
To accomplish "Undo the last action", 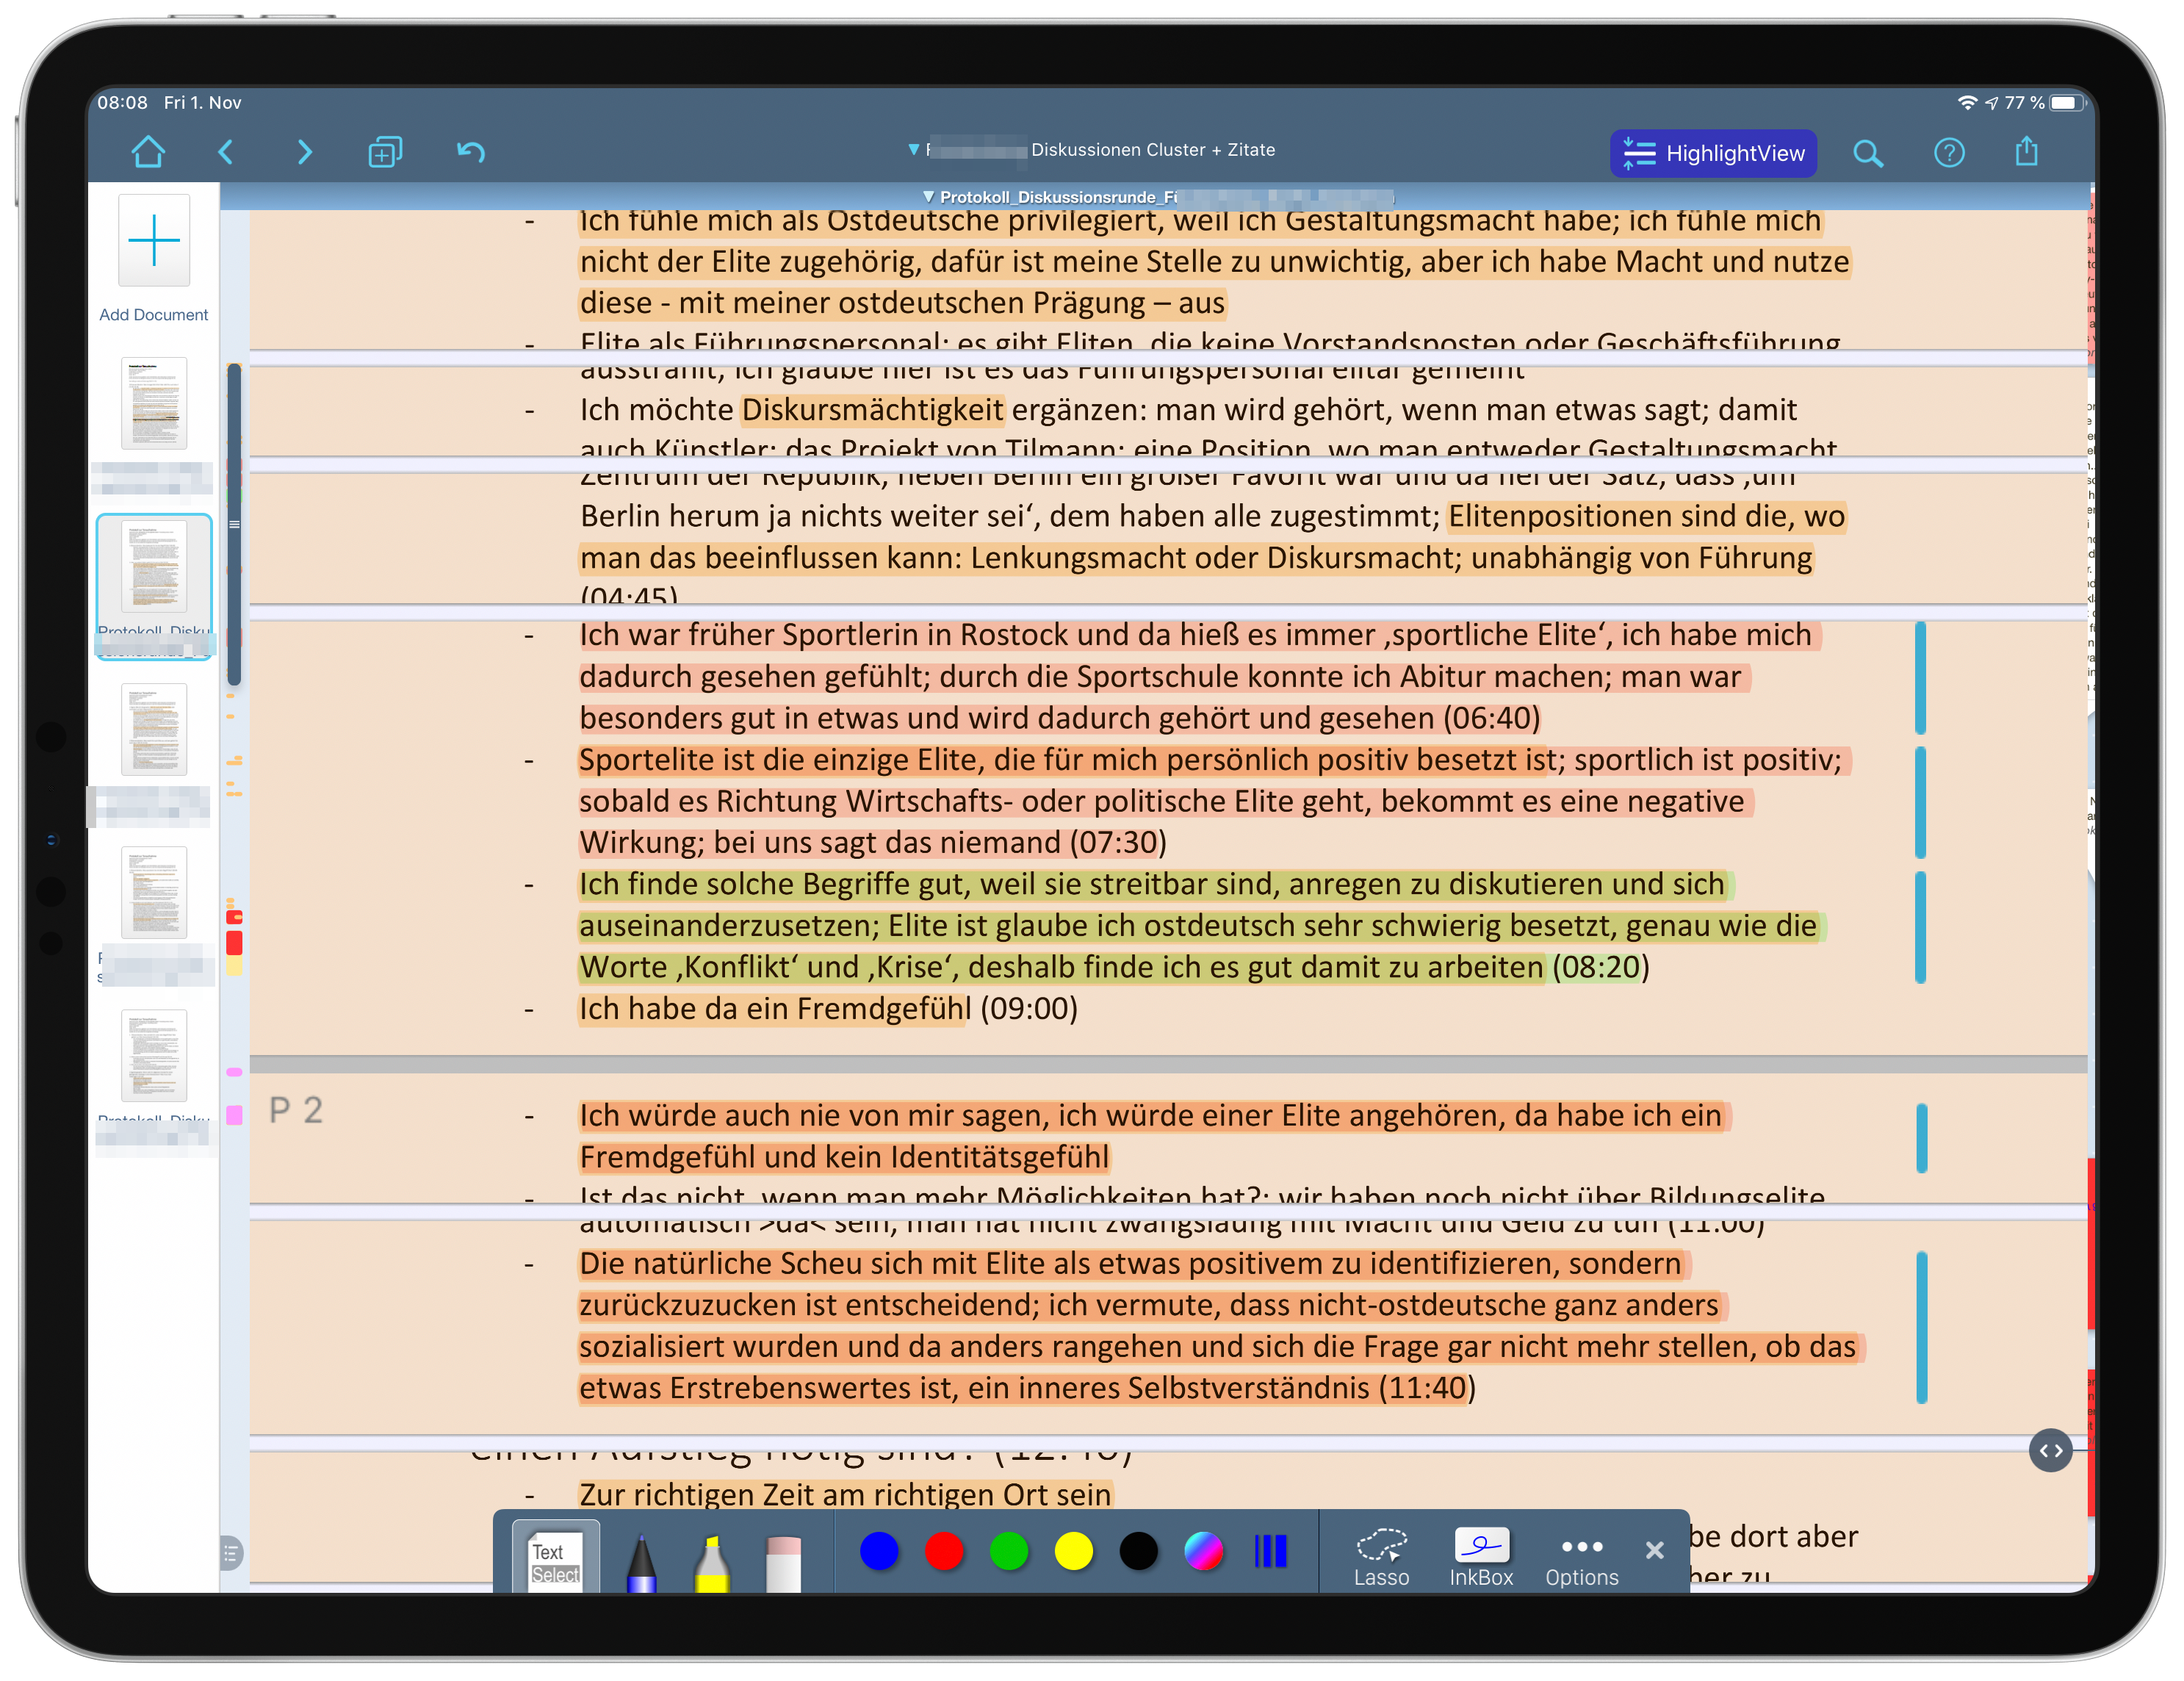I will tap(471, 152).
